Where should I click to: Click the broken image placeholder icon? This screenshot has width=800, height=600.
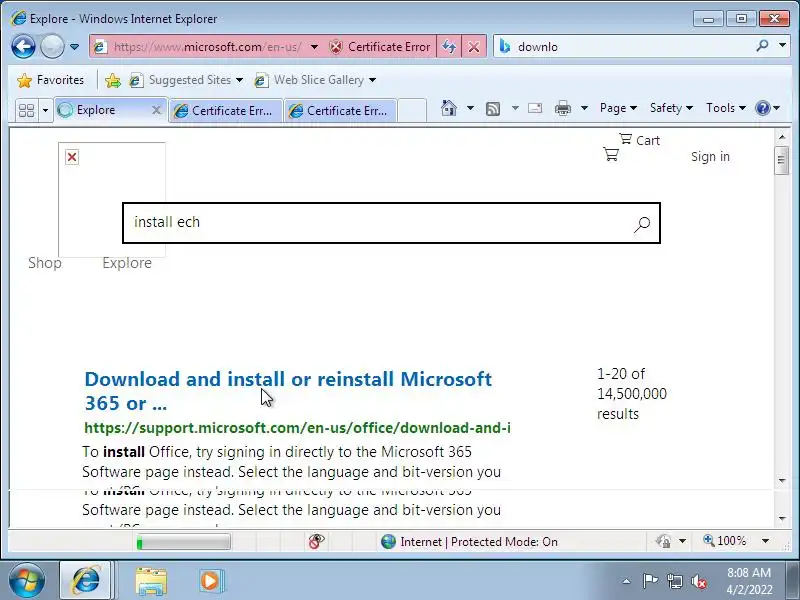click(72, 157)
